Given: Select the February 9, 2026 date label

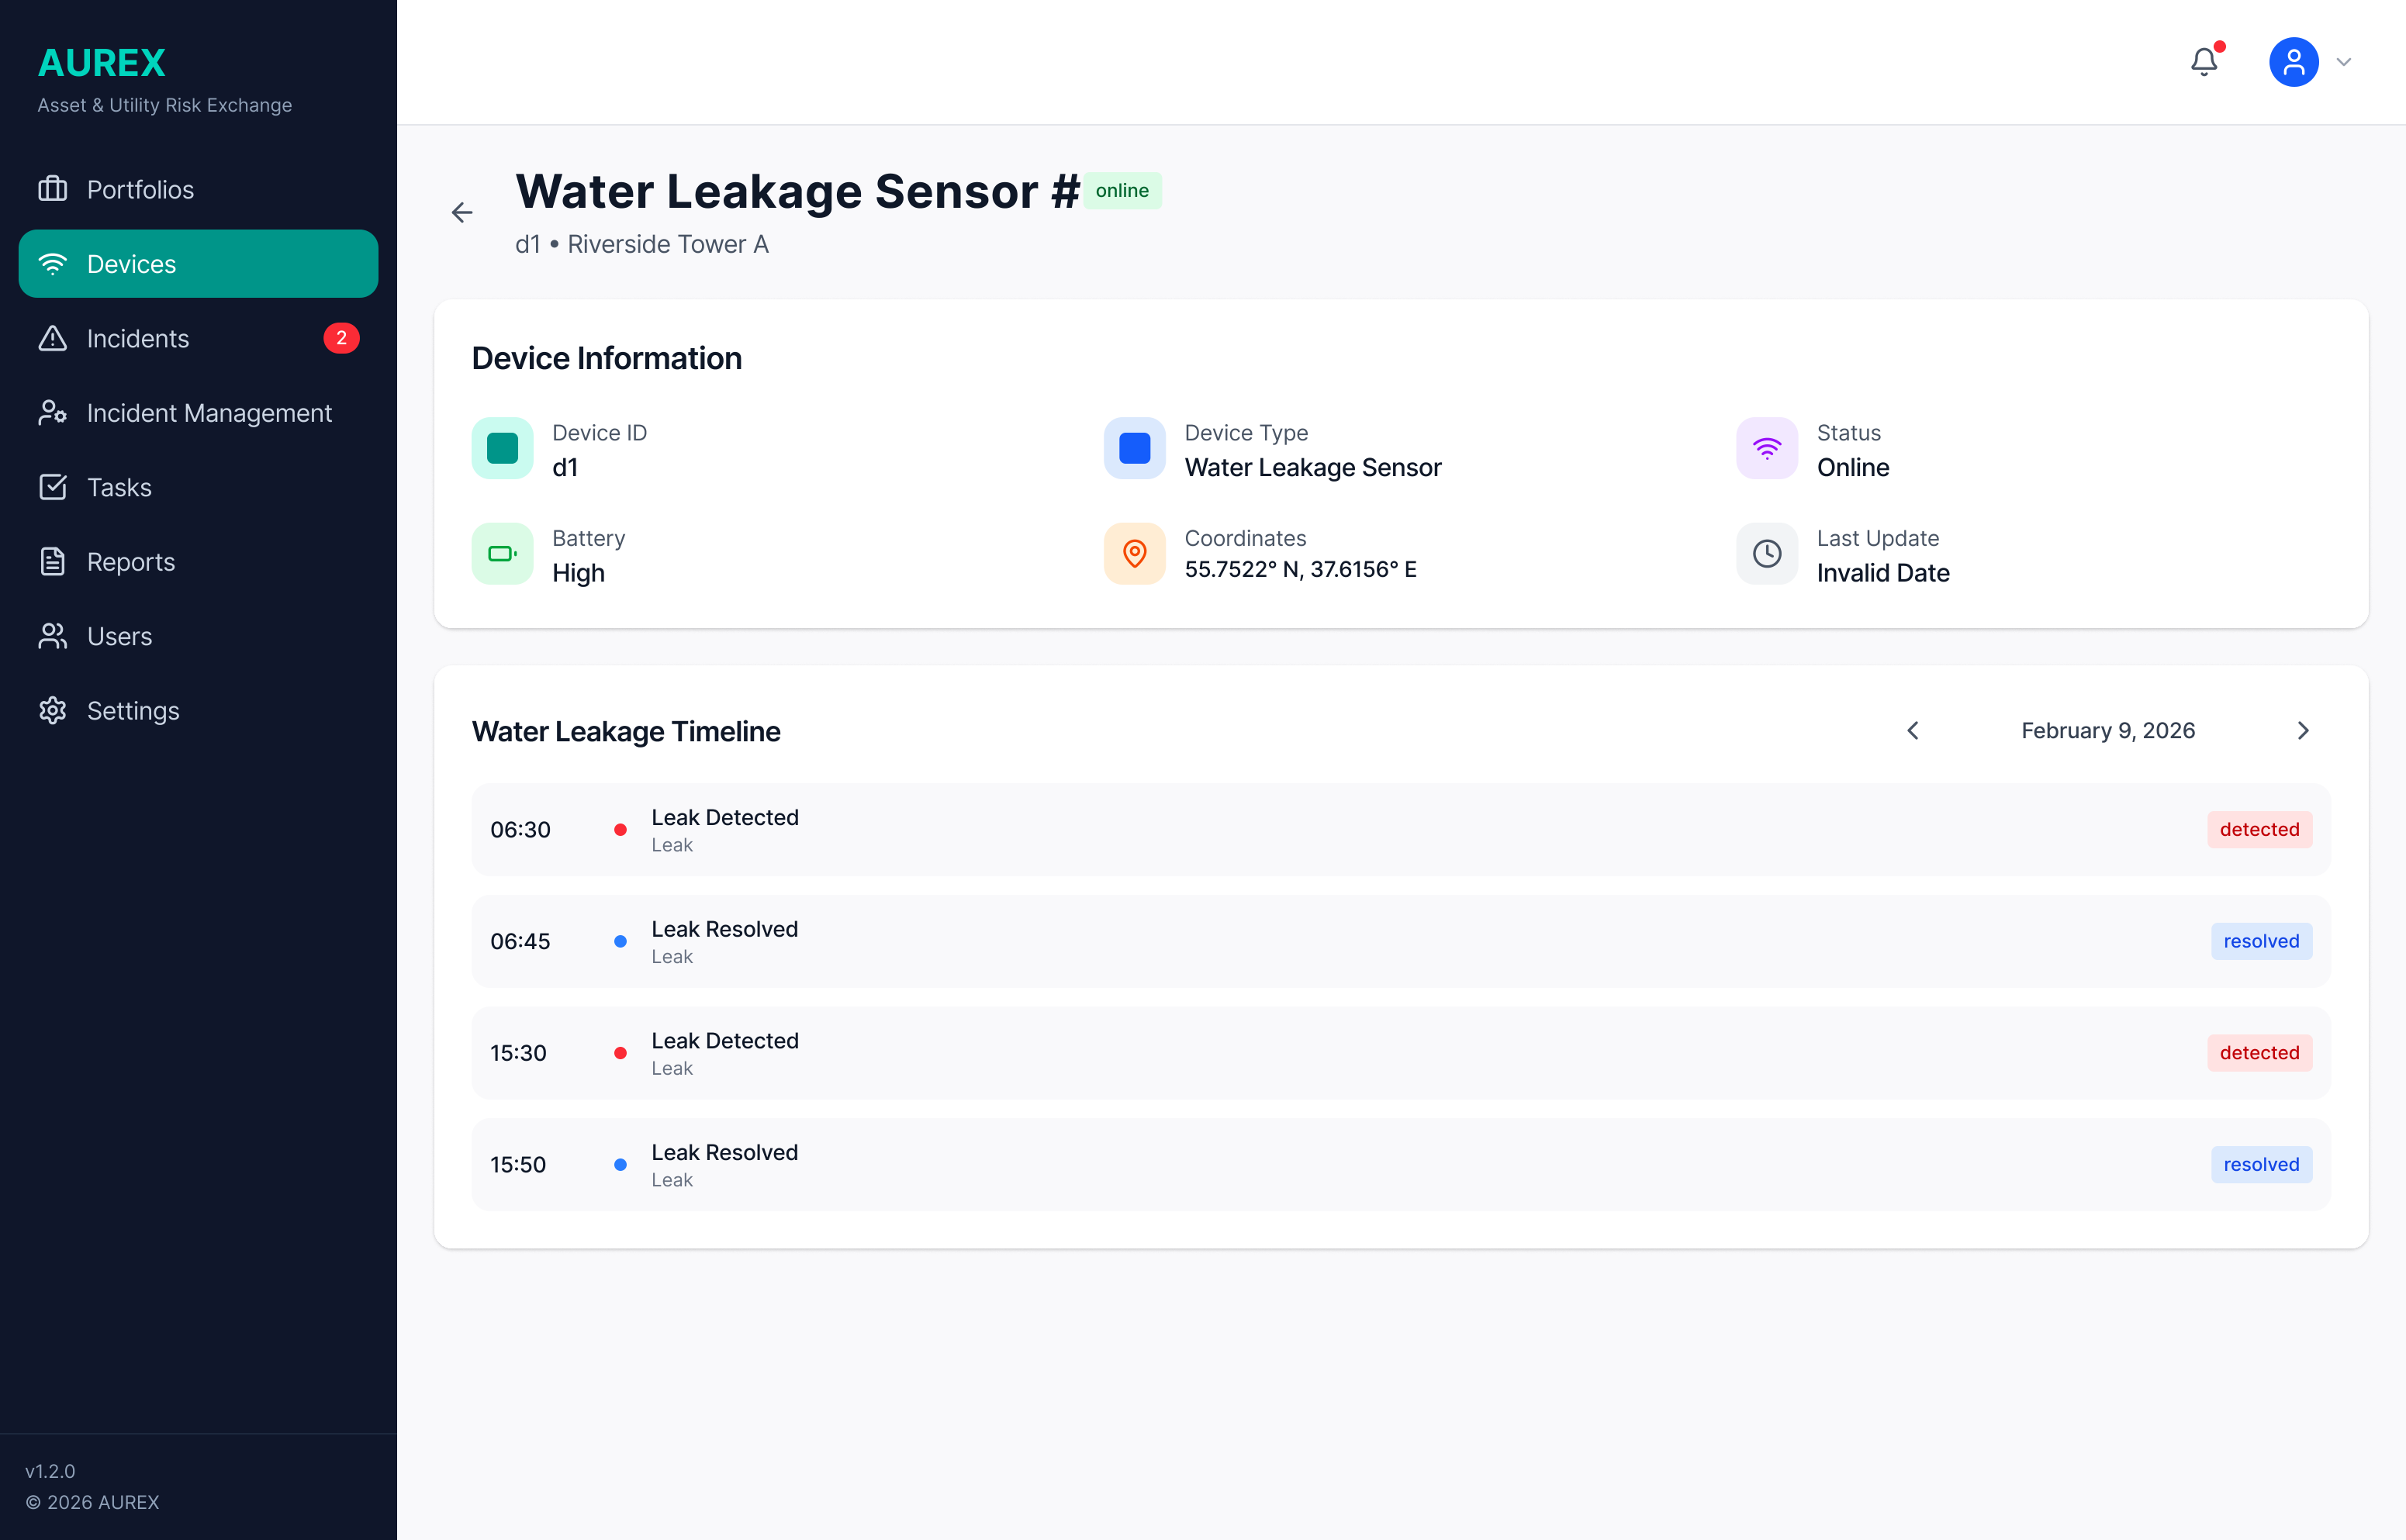Looking at the screenshot, I should (2108, 730).
